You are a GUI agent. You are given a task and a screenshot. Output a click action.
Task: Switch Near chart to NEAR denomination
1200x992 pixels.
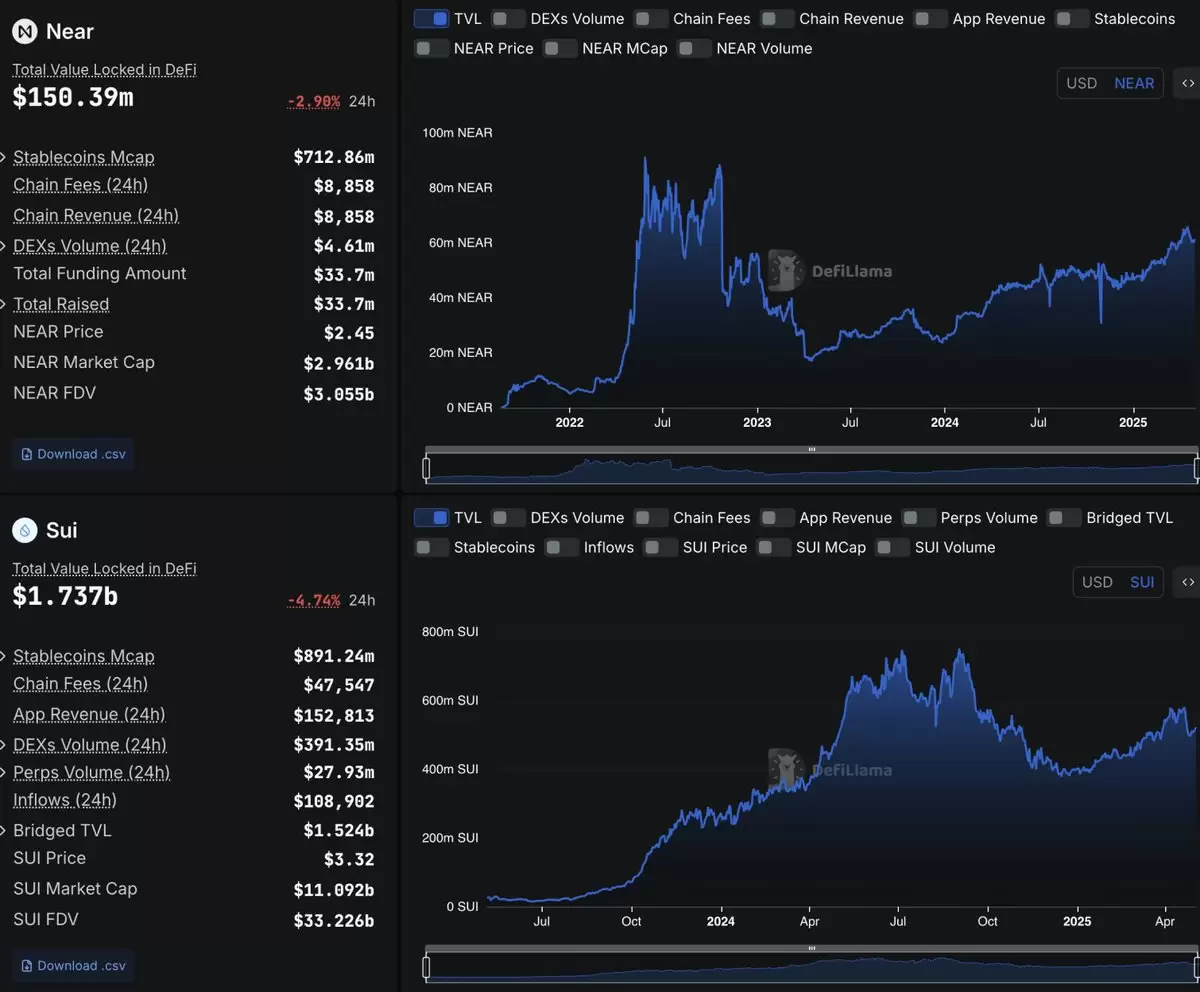[x=1134, y=83]
